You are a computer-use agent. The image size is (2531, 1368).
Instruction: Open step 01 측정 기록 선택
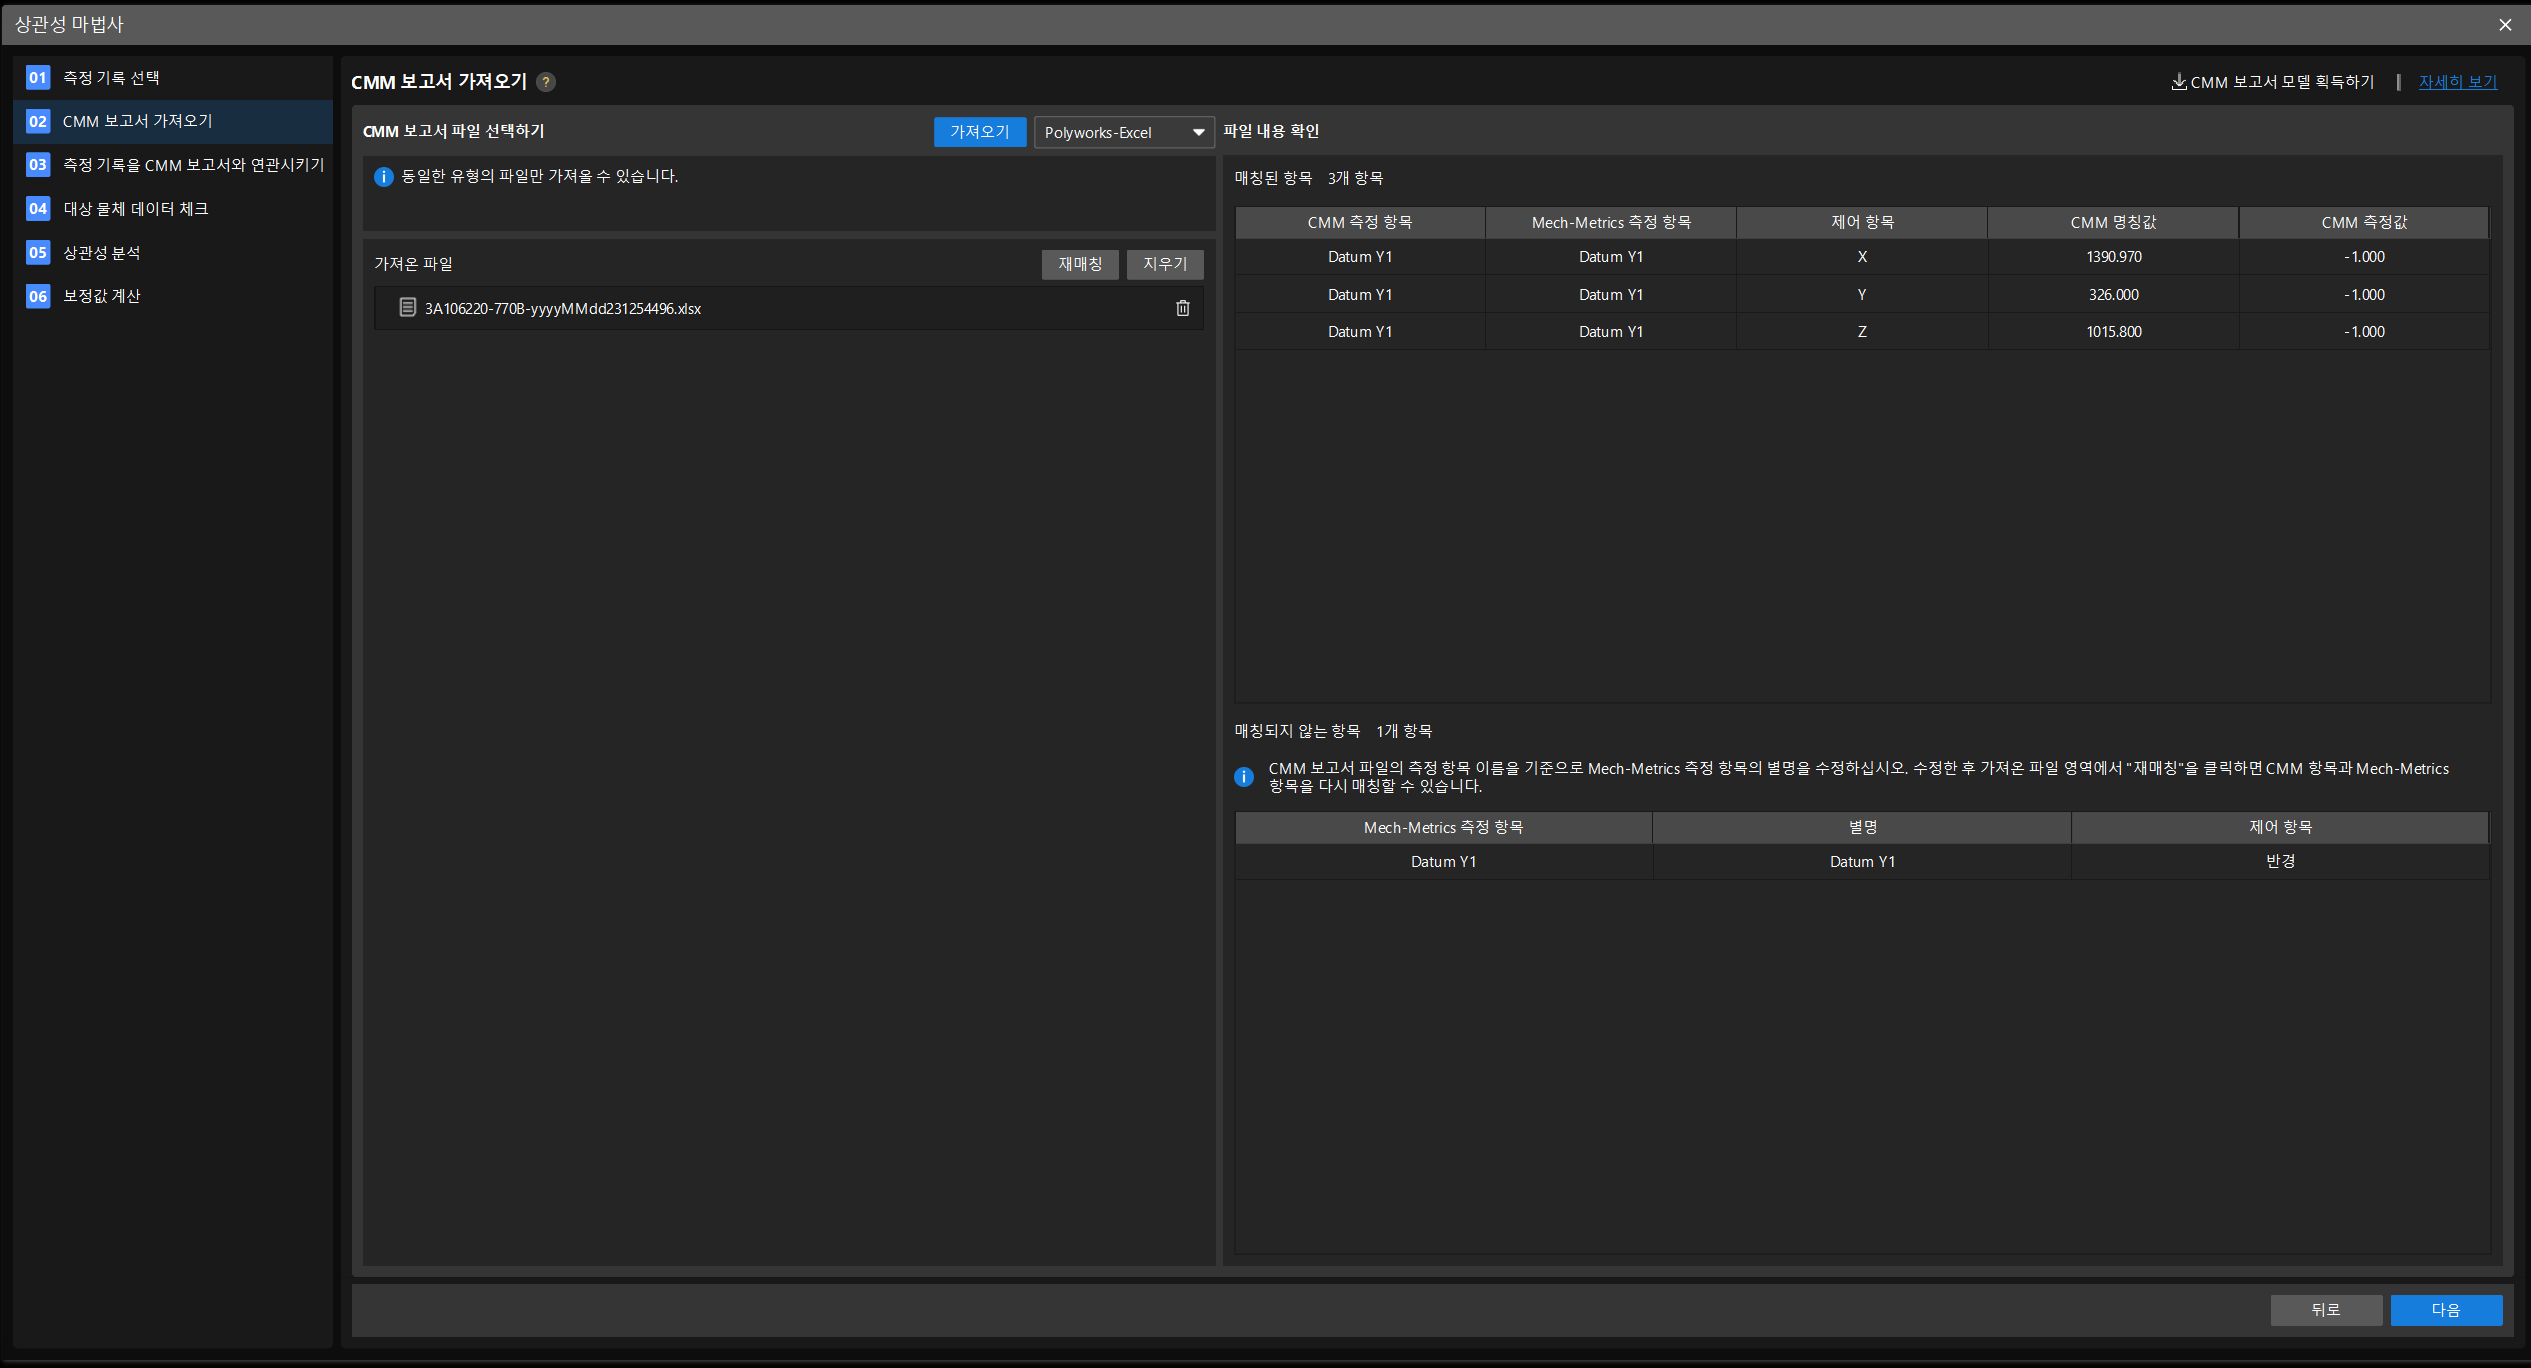point(172,77)
